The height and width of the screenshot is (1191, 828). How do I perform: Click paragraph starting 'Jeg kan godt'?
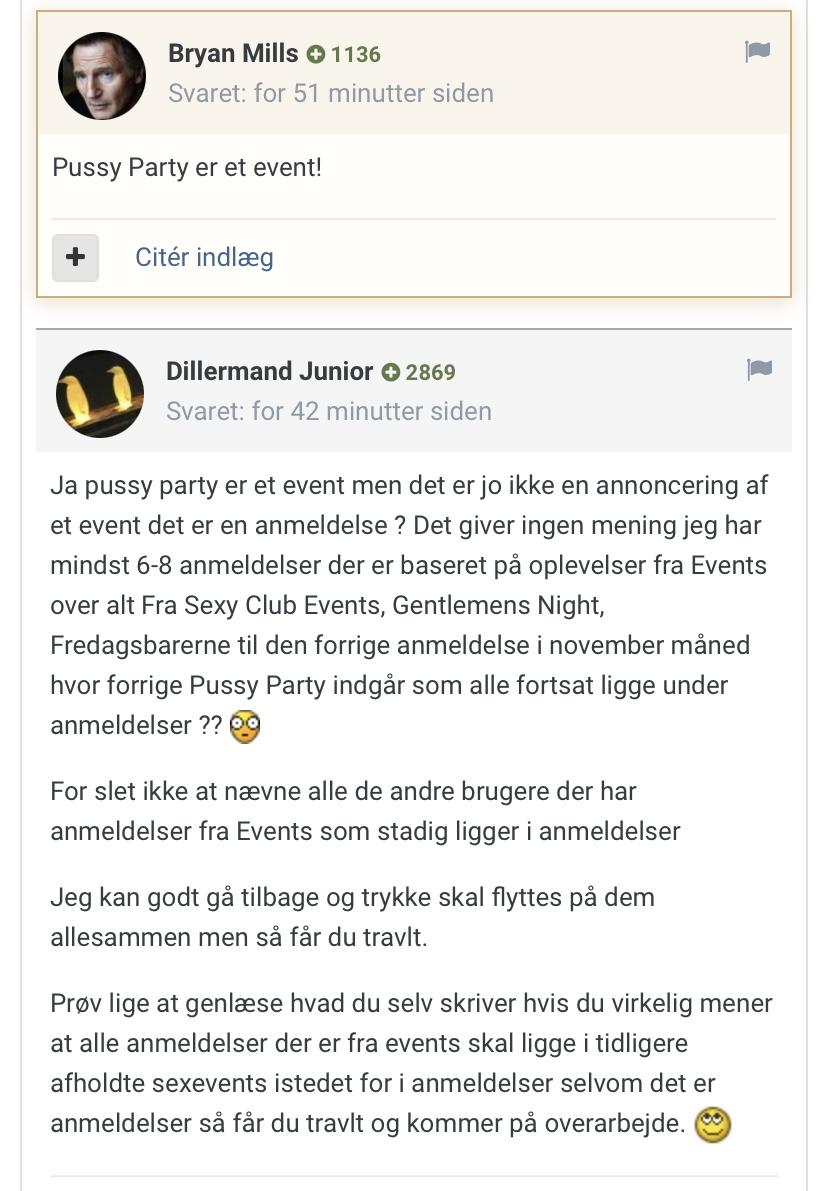tap(352, 917)
